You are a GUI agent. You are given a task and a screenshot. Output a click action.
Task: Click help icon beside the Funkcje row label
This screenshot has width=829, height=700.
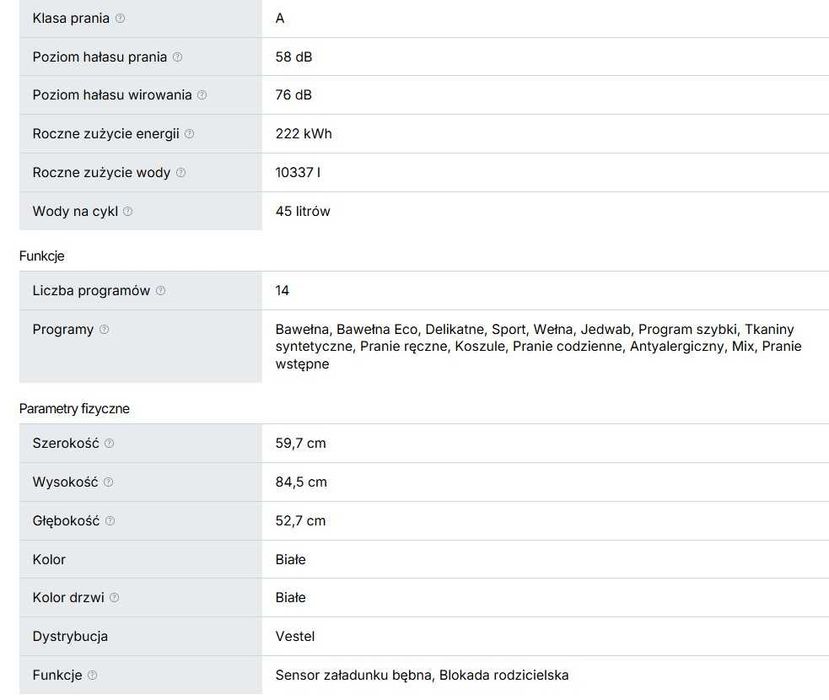(92, 676)
